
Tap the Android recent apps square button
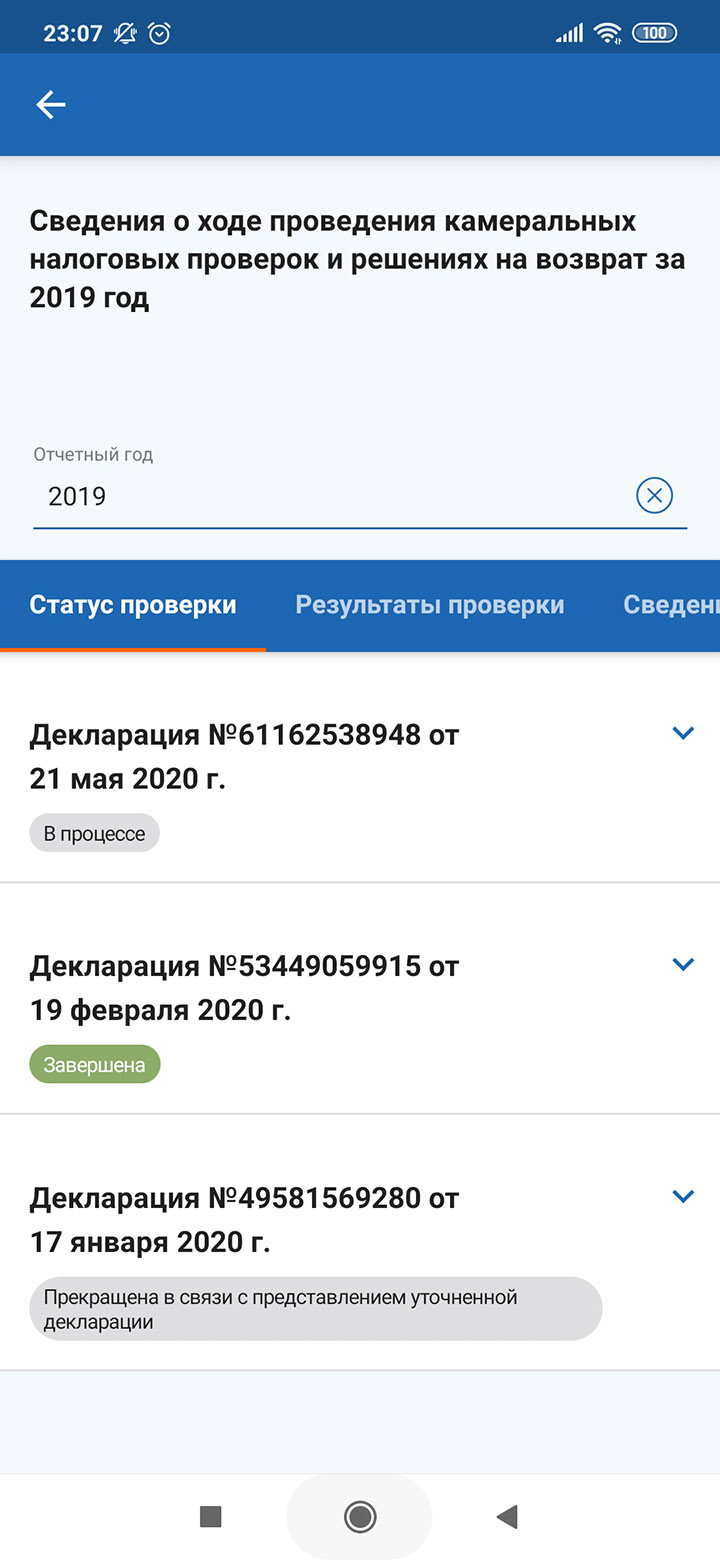tap(211, 1517)
